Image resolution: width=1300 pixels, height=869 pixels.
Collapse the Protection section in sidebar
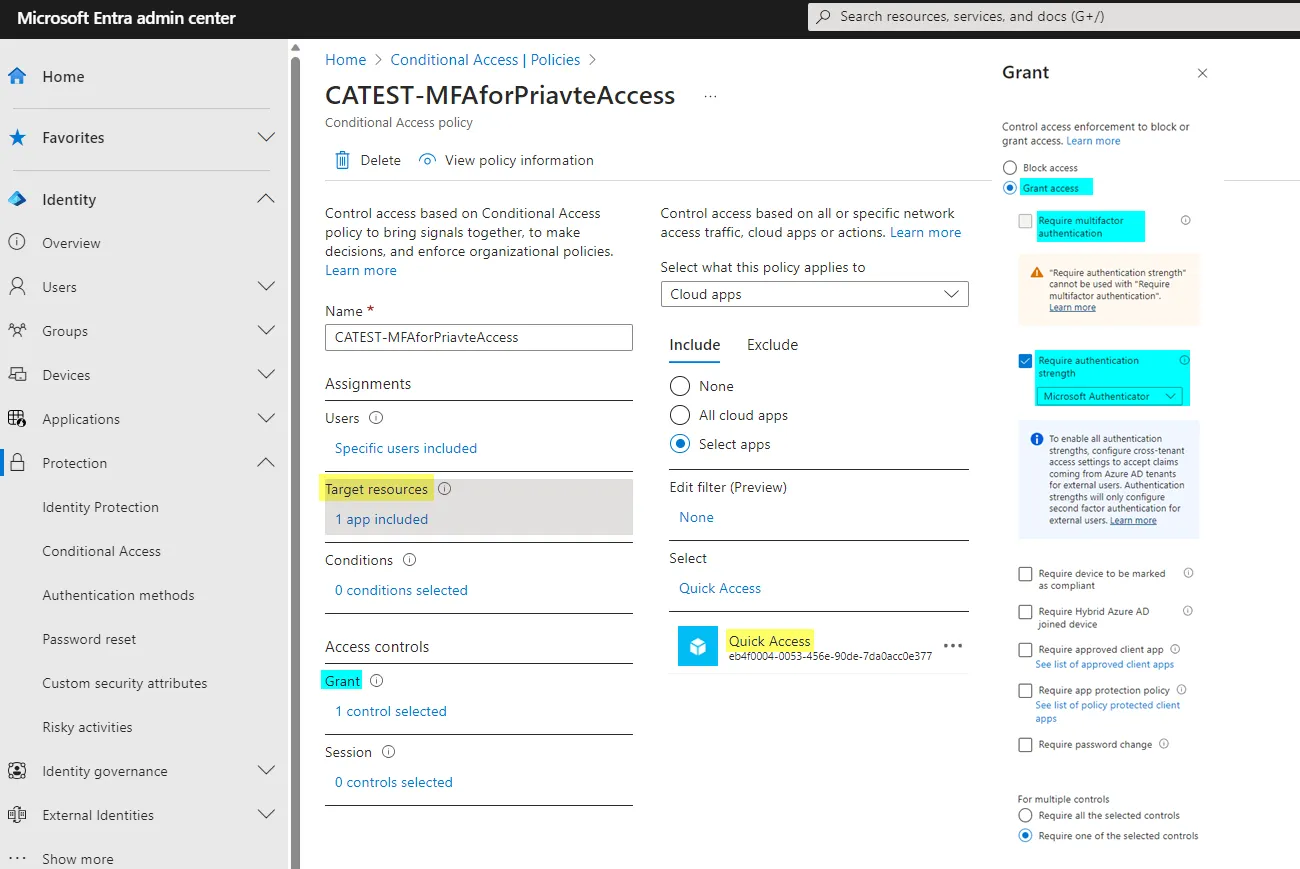click(x=266, y=463)
